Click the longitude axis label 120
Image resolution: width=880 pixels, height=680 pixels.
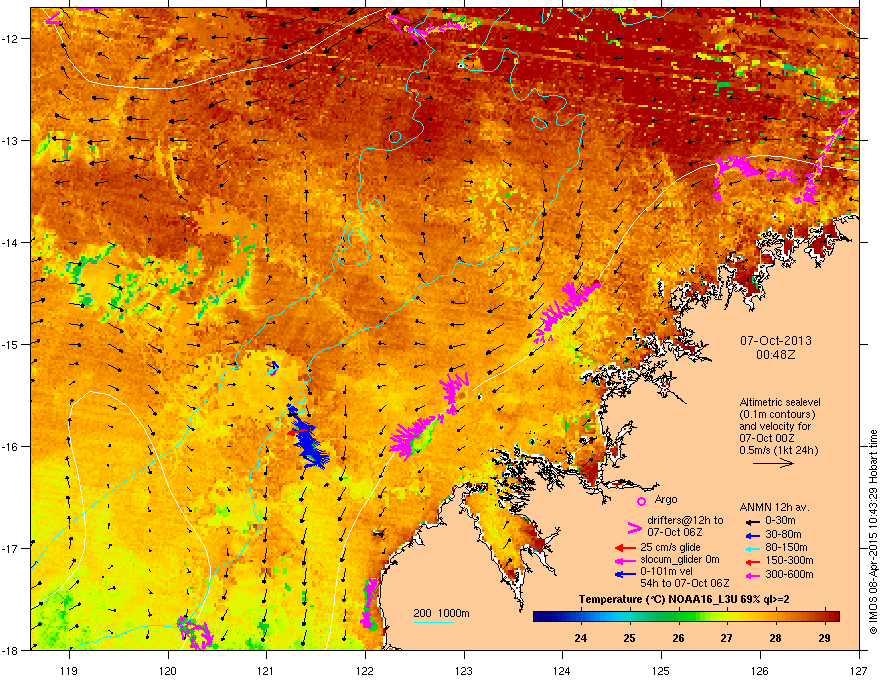(x=168, y=670)
